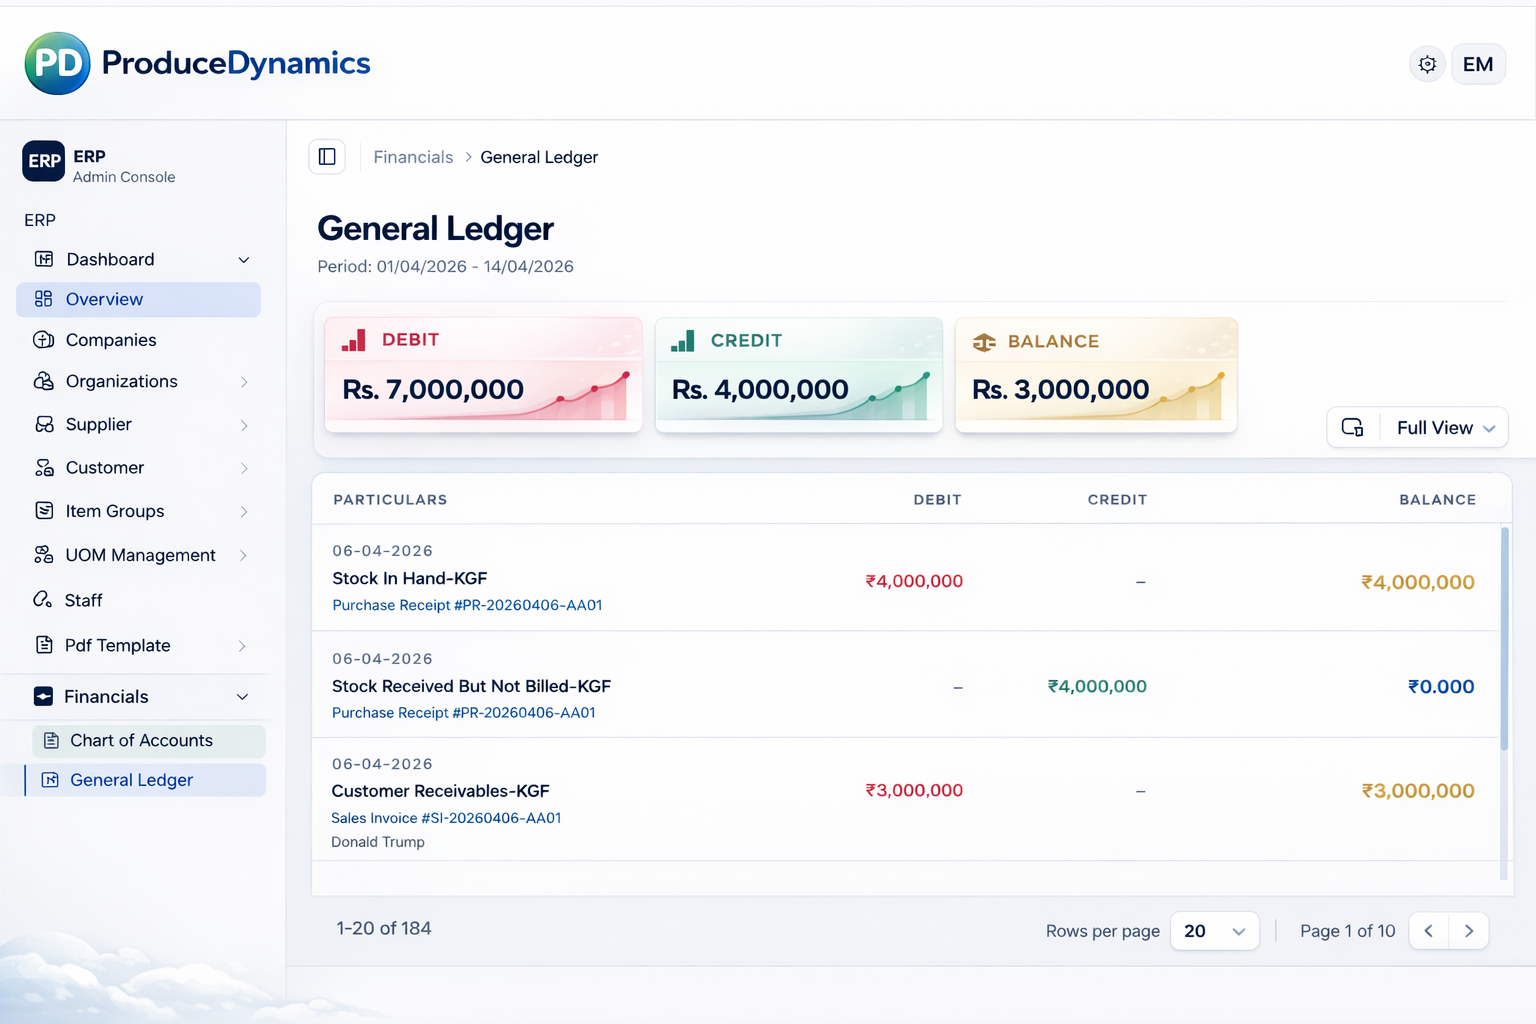Open Chart of Accounts under Financials
This screenshot has height=1024, width=1536.
point(141,740)
